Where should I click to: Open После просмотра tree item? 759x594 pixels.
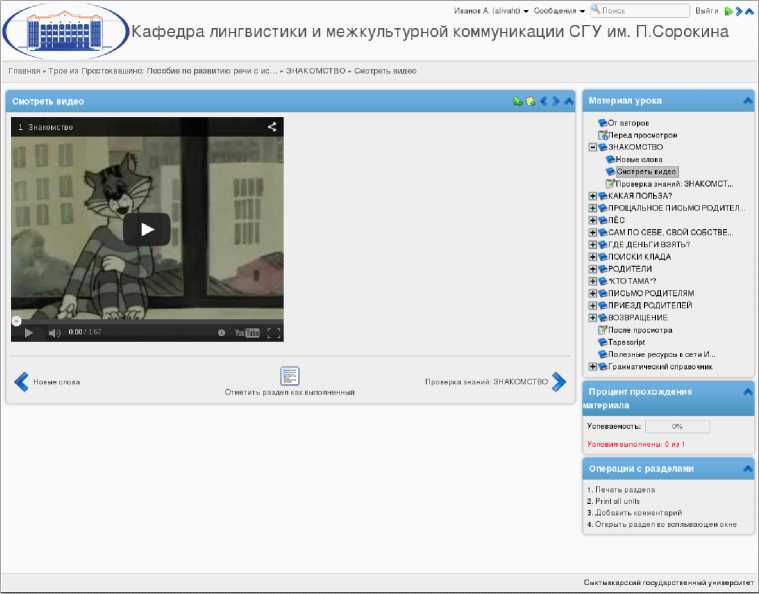(x=640, y=330)
